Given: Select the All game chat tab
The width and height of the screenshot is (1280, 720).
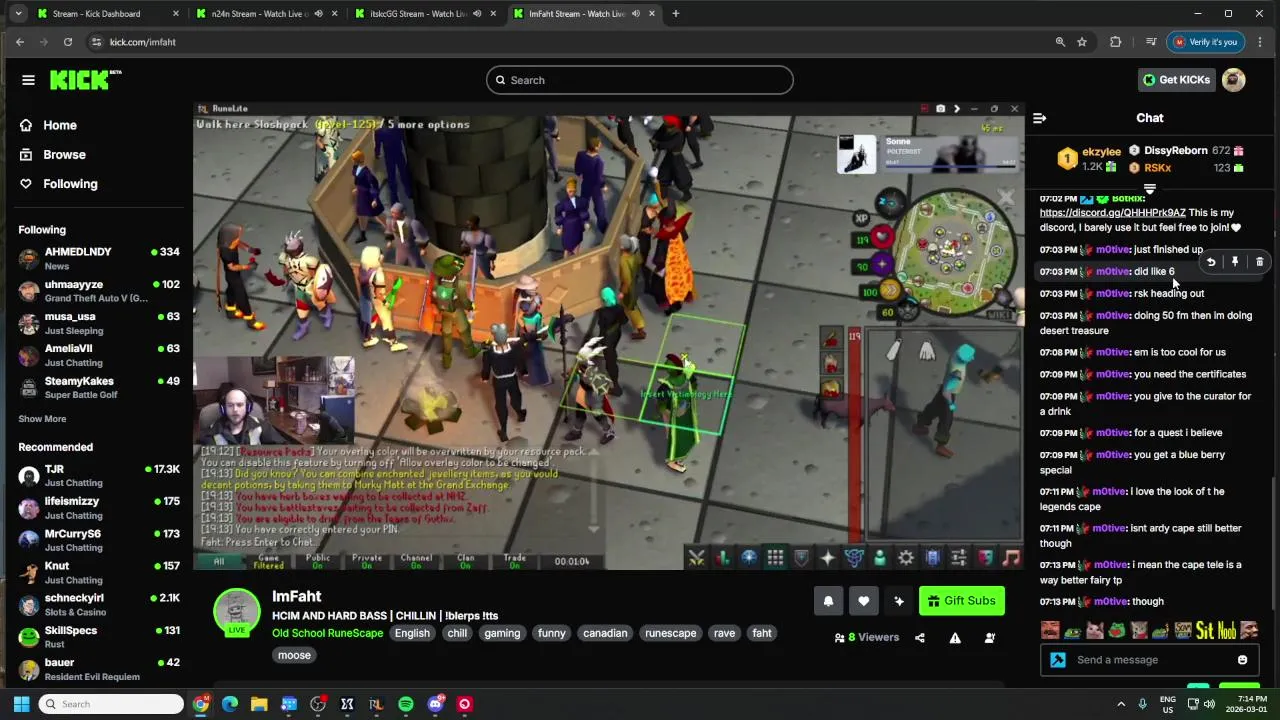Looking at the screenshot, I should pyautogui.click(x=219, y=561).
